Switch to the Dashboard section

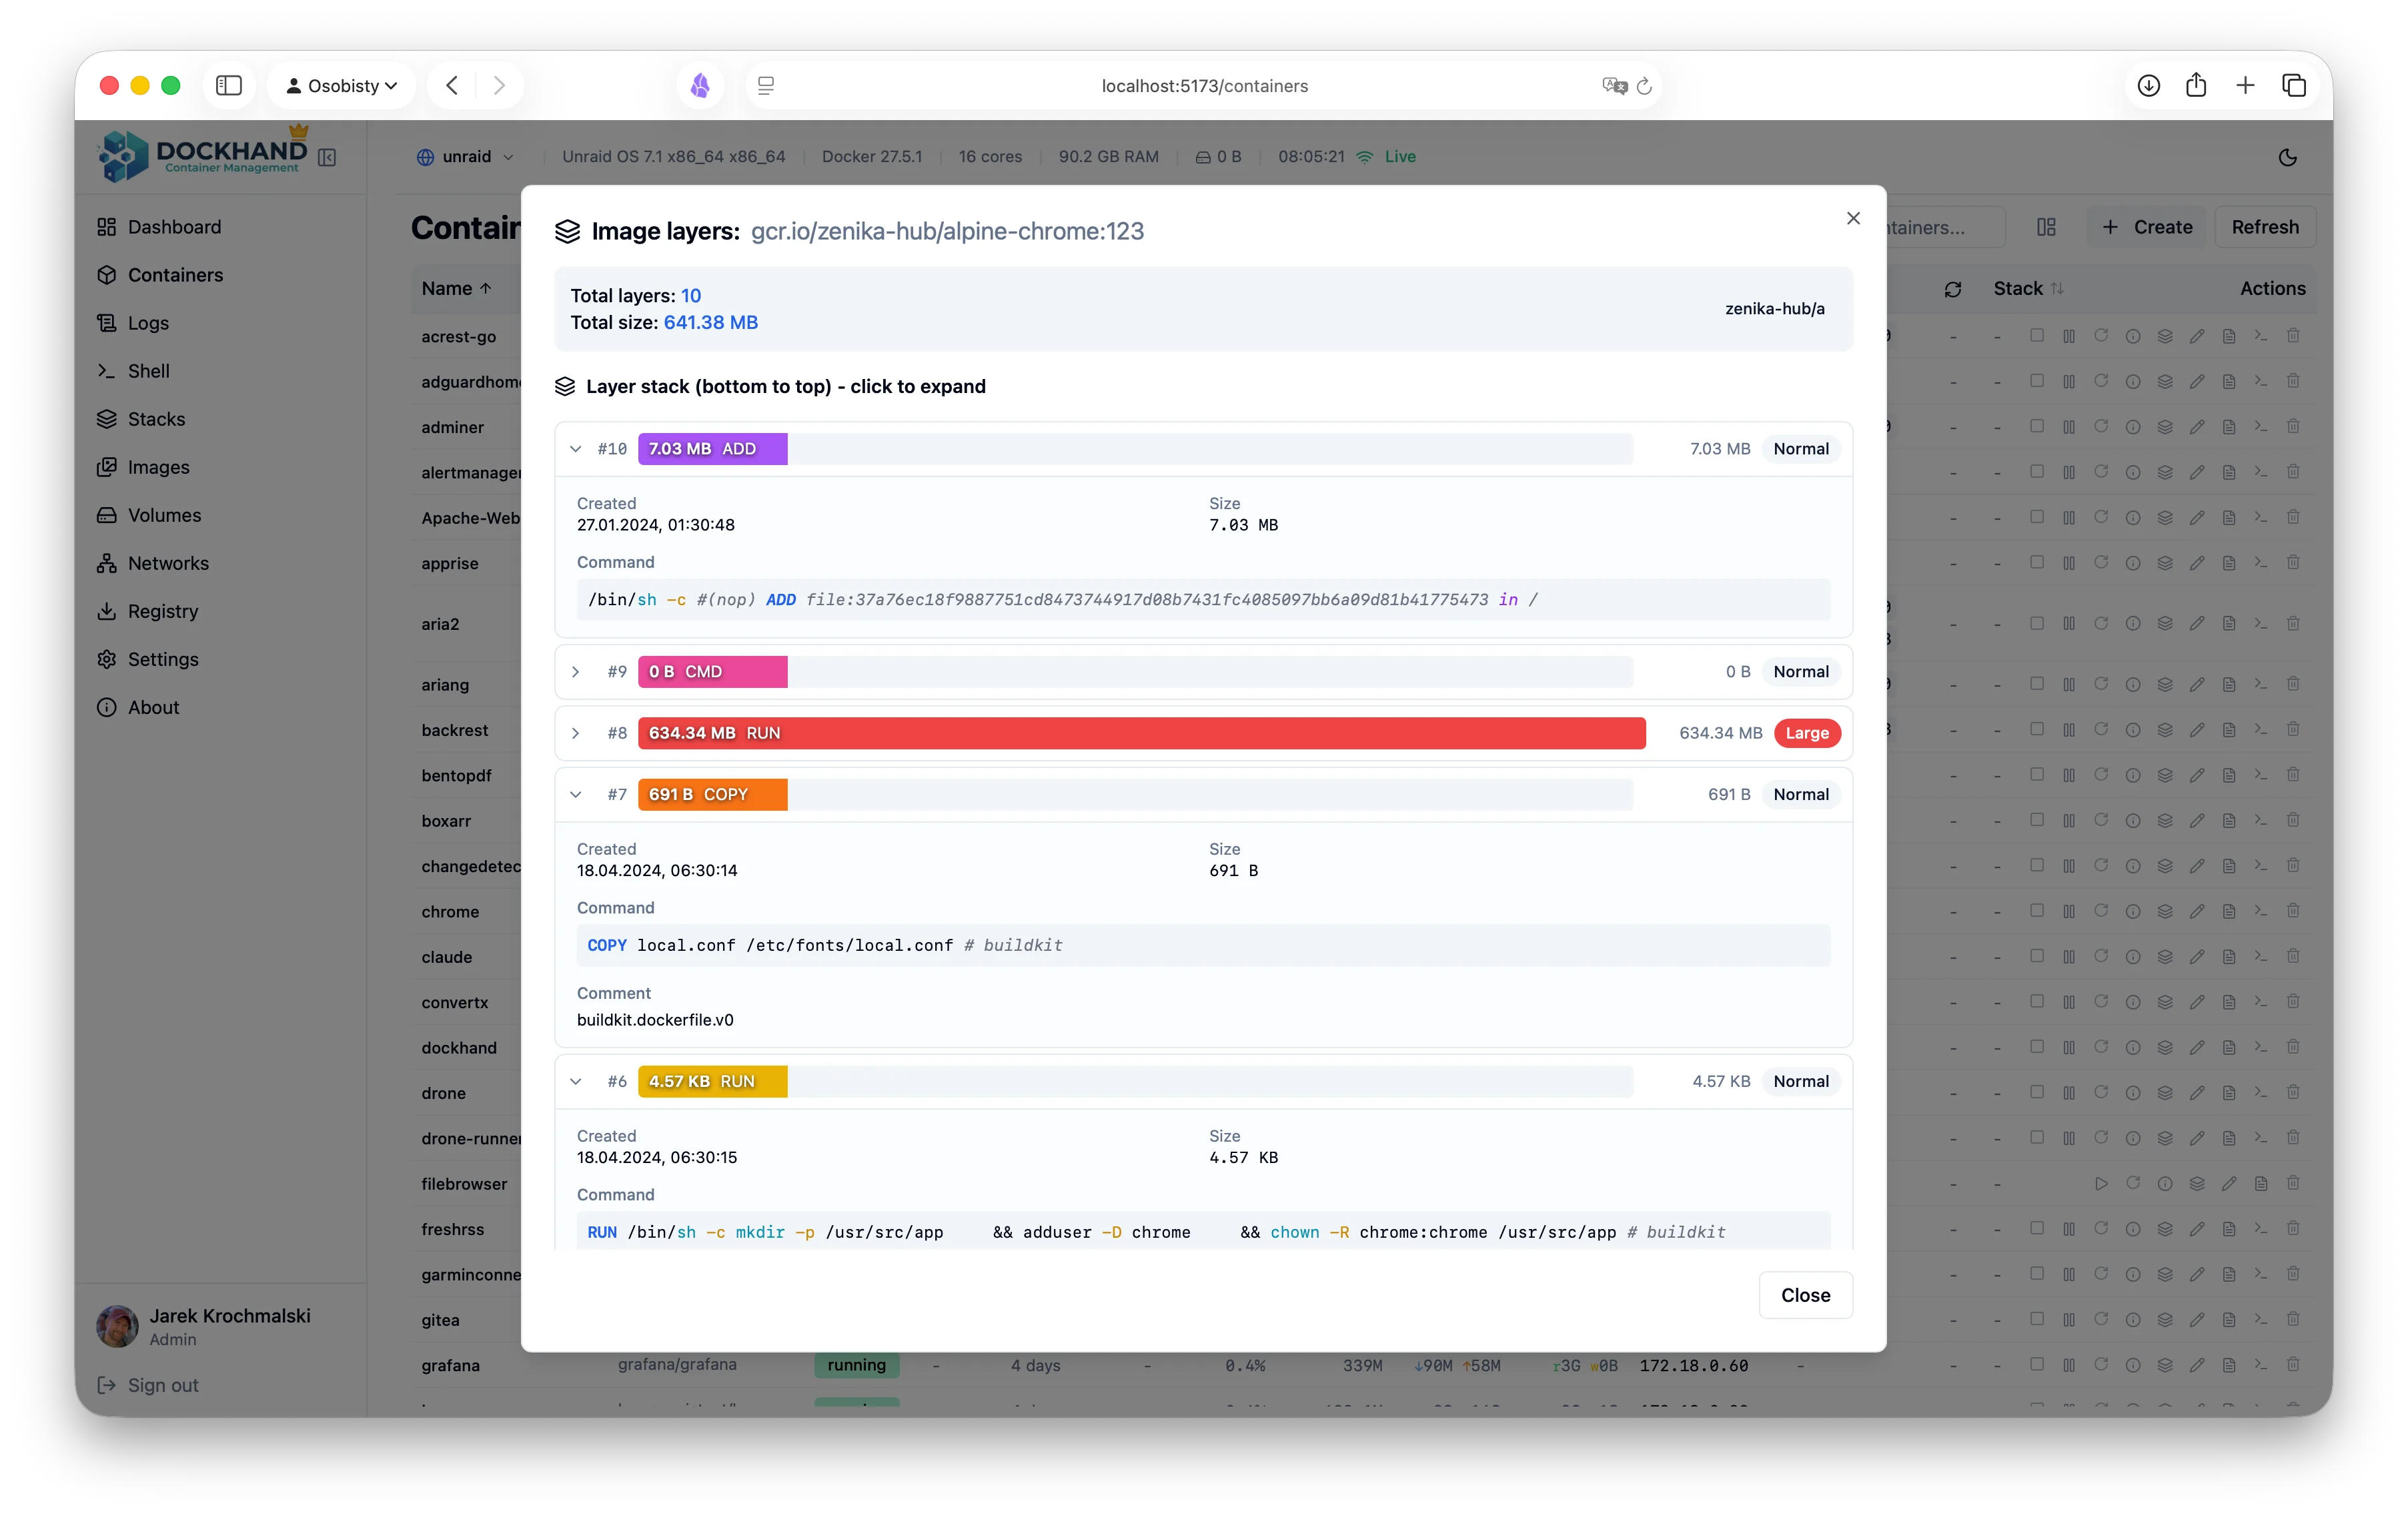click(x=174, y=226)
